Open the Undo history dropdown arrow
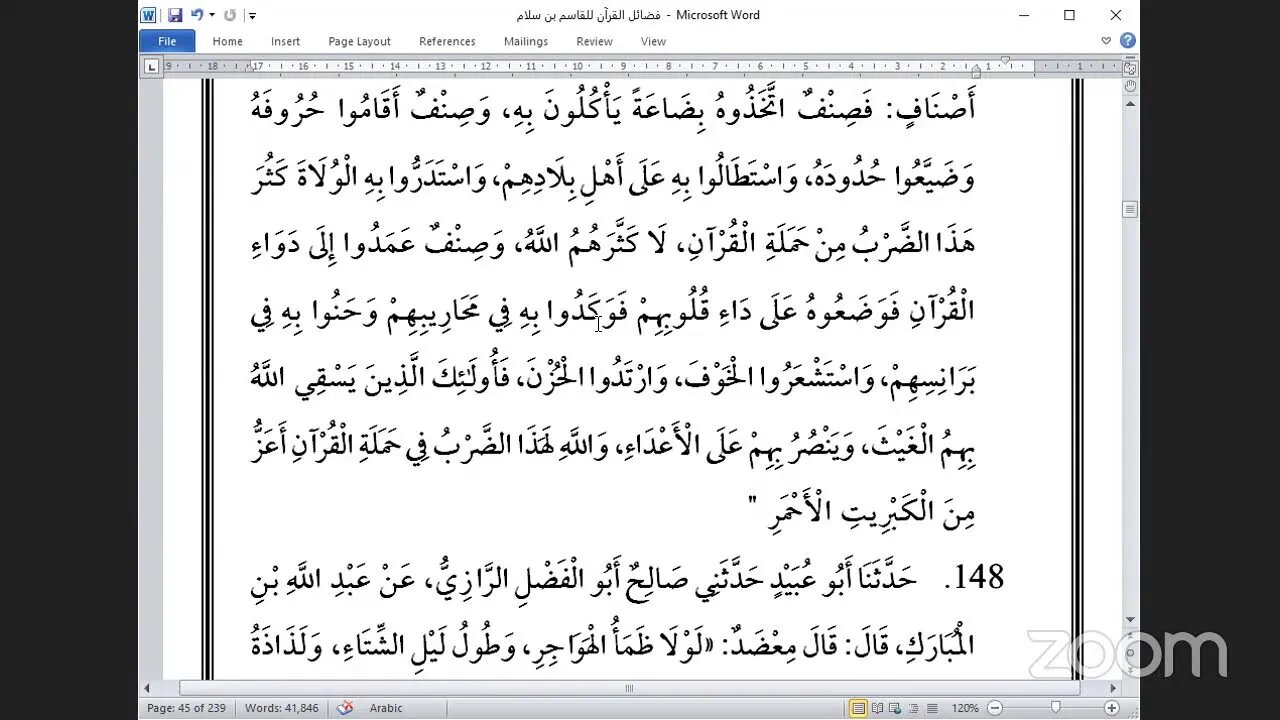Viewport: 1280px width, 720px height. point(212,15)
